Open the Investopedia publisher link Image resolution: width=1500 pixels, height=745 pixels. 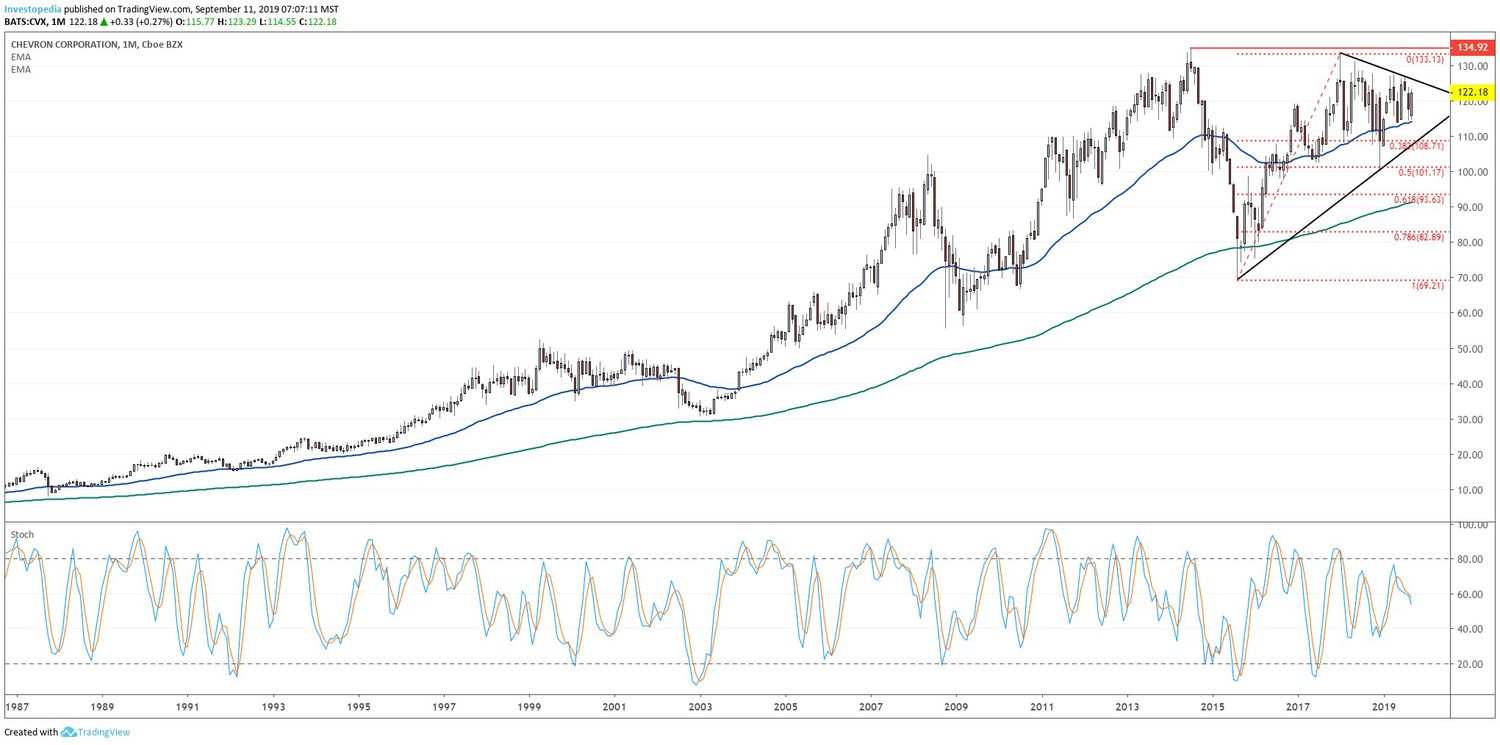click(31, 8)
